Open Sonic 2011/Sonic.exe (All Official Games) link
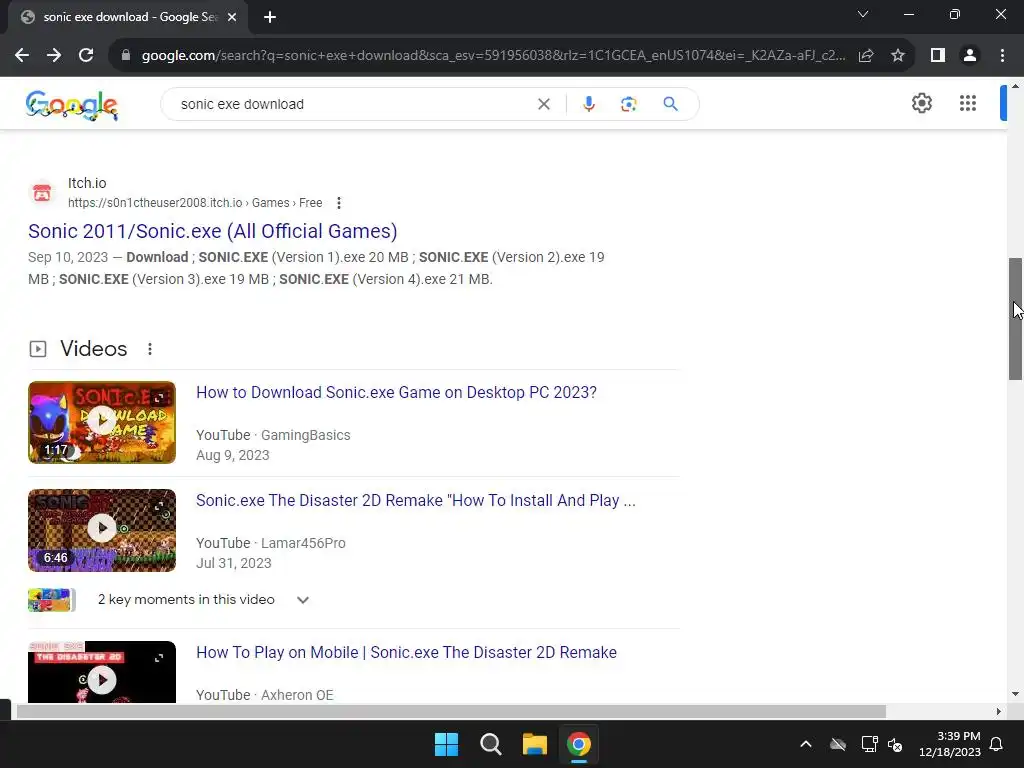 [x=213, y=231]
